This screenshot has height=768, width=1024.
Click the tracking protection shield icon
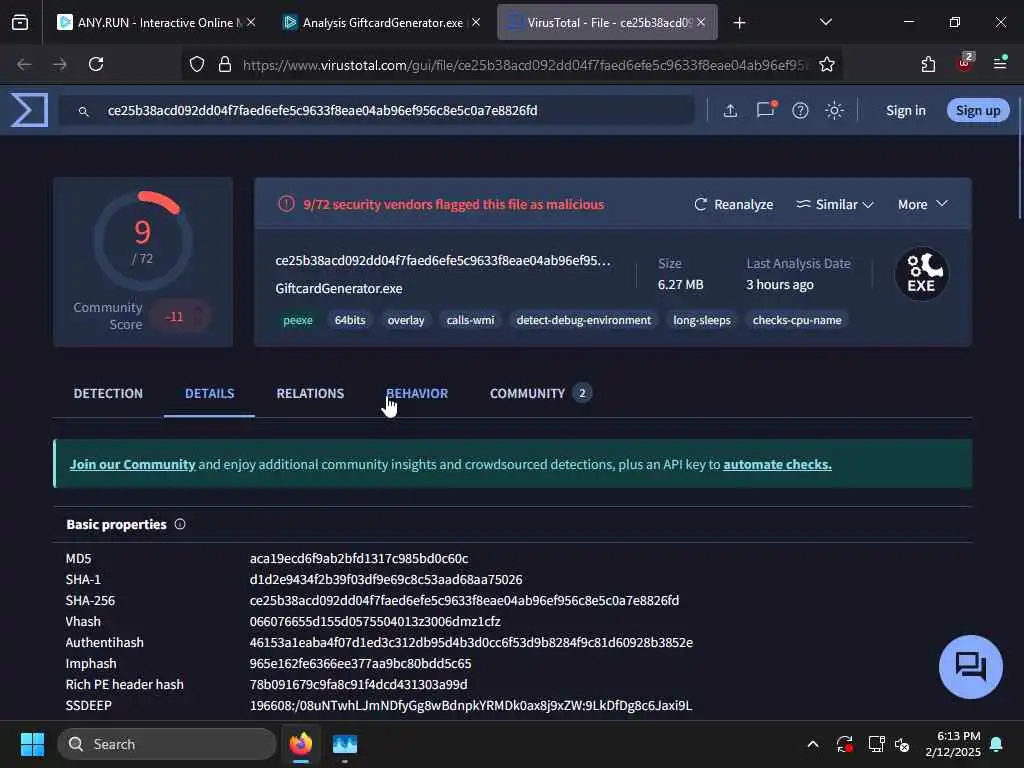tap(197, 64)
